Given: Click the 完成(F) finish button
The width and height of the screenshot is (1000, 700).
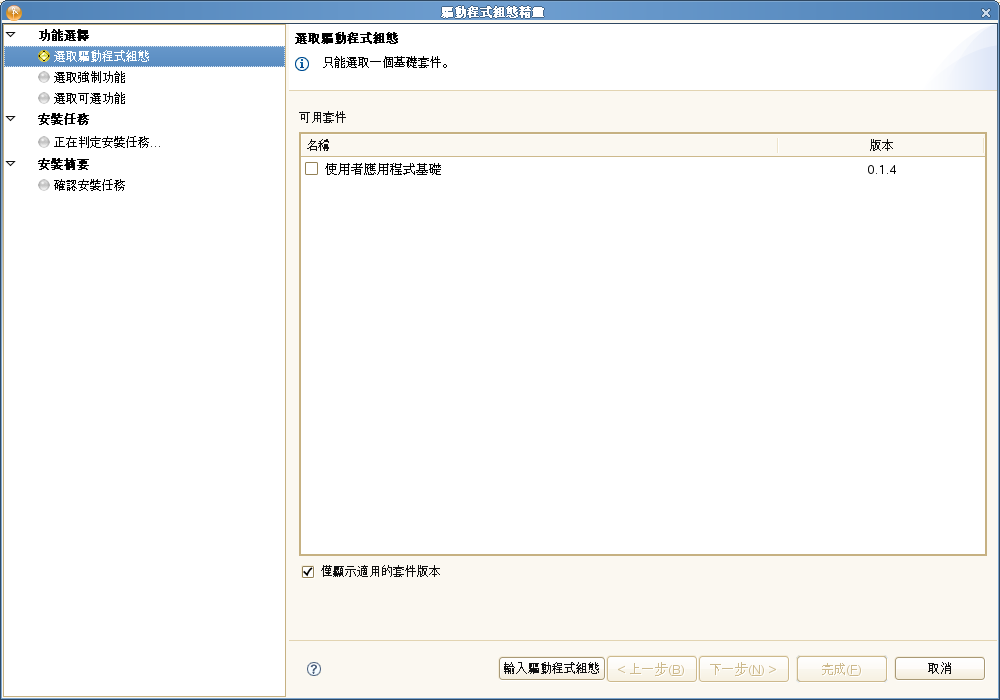Looking at the screenshot, I should [x=841, y=669].
